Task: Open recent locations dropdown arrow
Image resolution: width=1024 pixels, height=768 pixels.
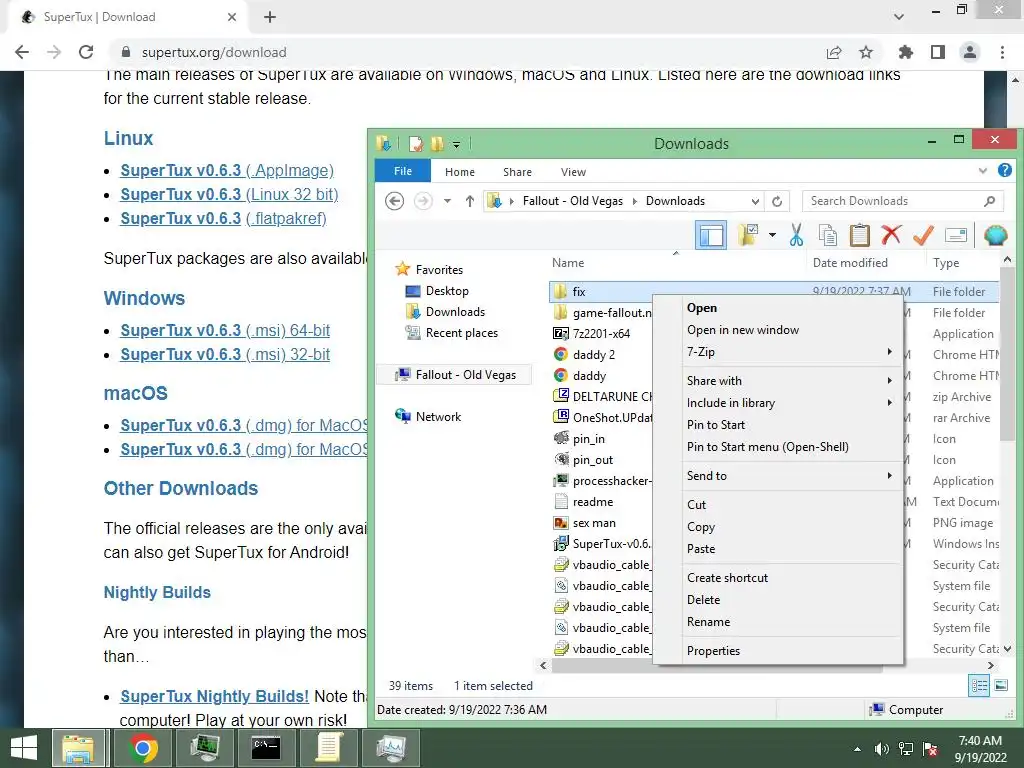Action: click(447, 201)
